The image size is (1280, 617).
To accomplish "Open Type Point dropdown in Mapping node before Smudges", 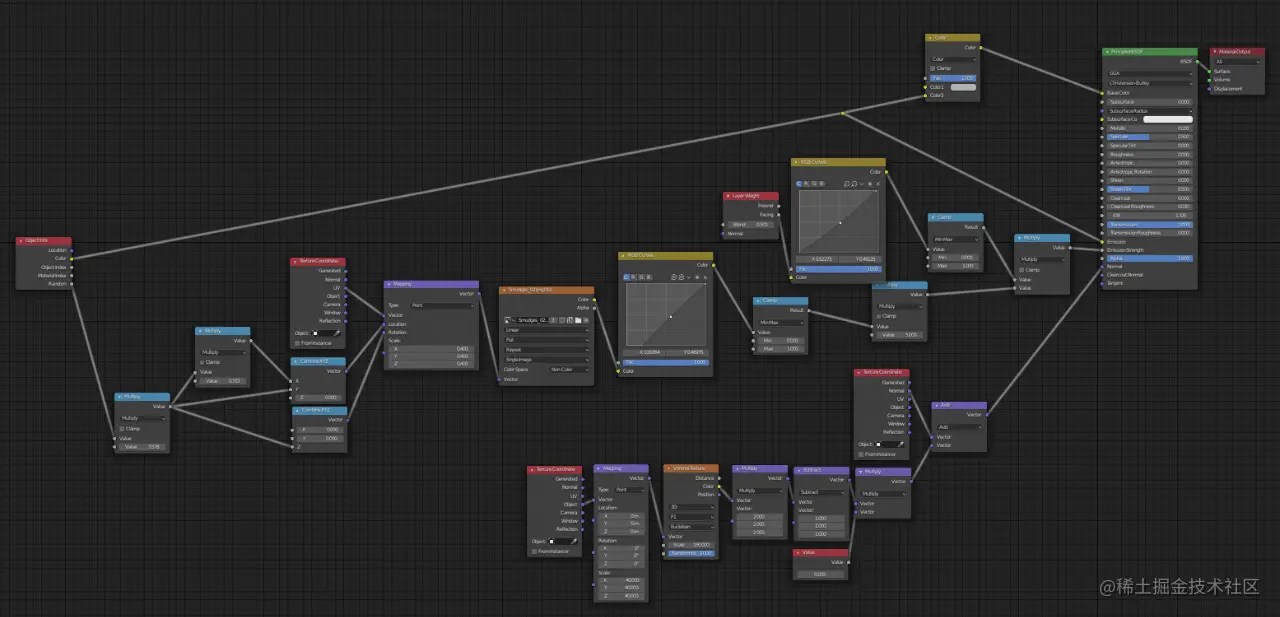I will click(x=442, y=305).
